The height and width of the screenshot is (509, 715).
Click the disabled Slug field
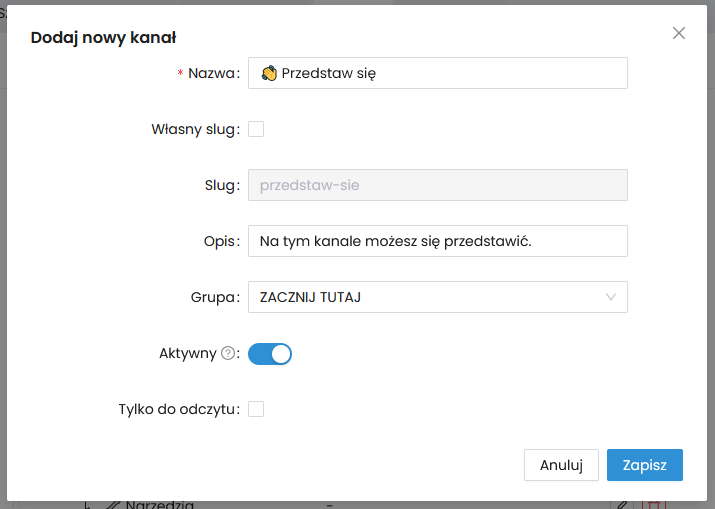point(437,185)
